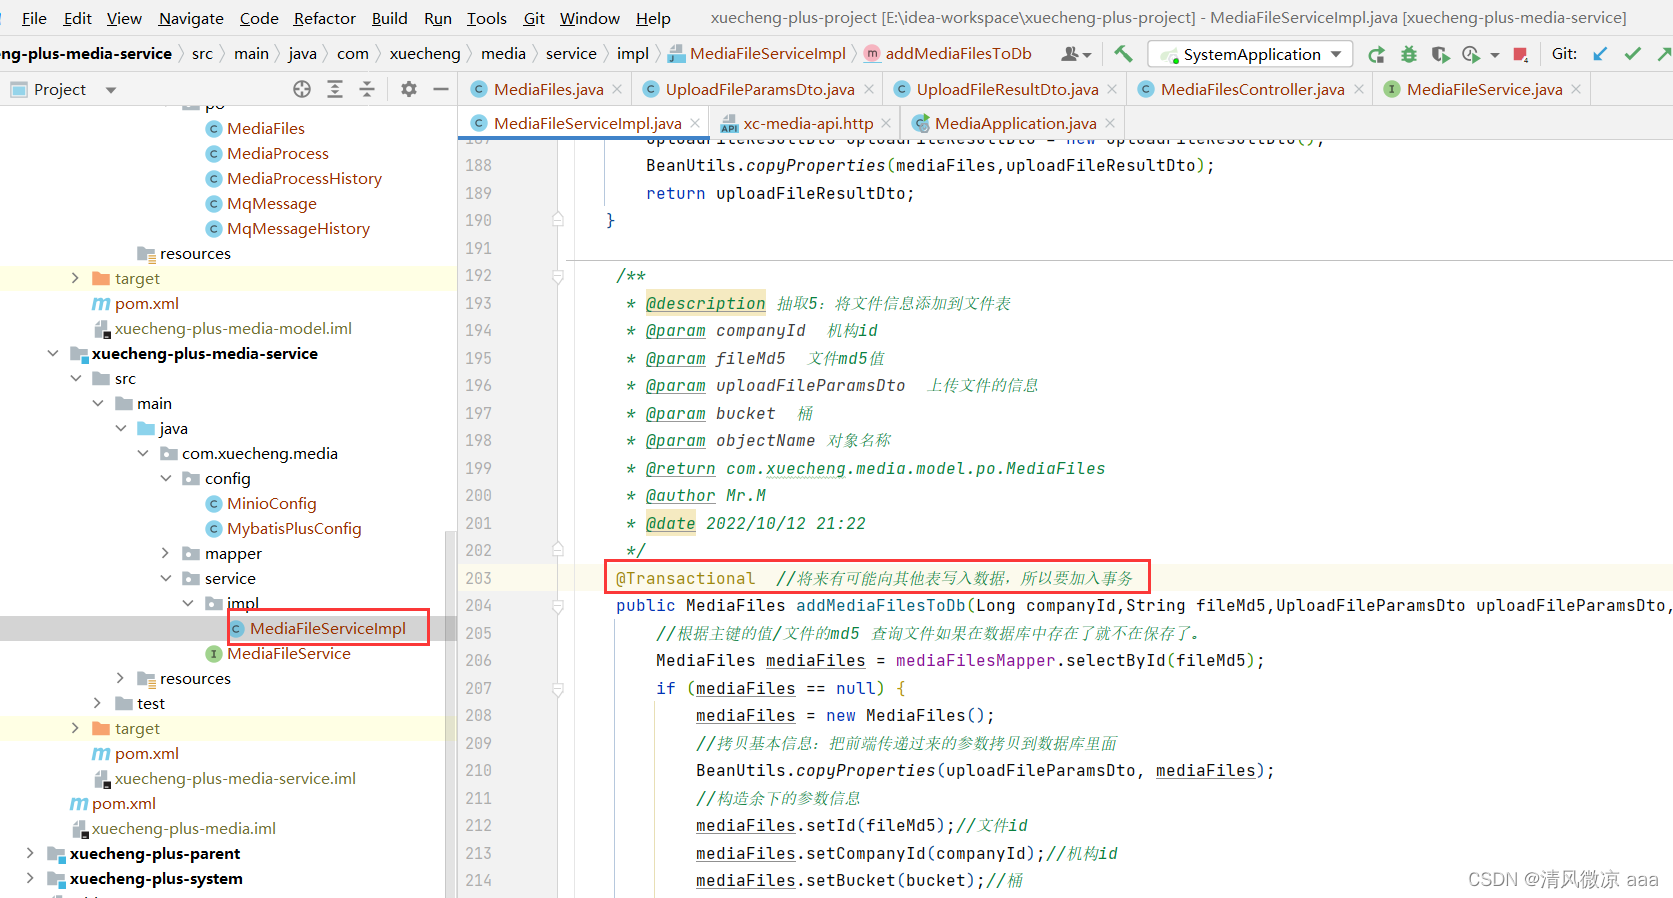Switch to the MediaApplication.java tab

click(1015, 123)
